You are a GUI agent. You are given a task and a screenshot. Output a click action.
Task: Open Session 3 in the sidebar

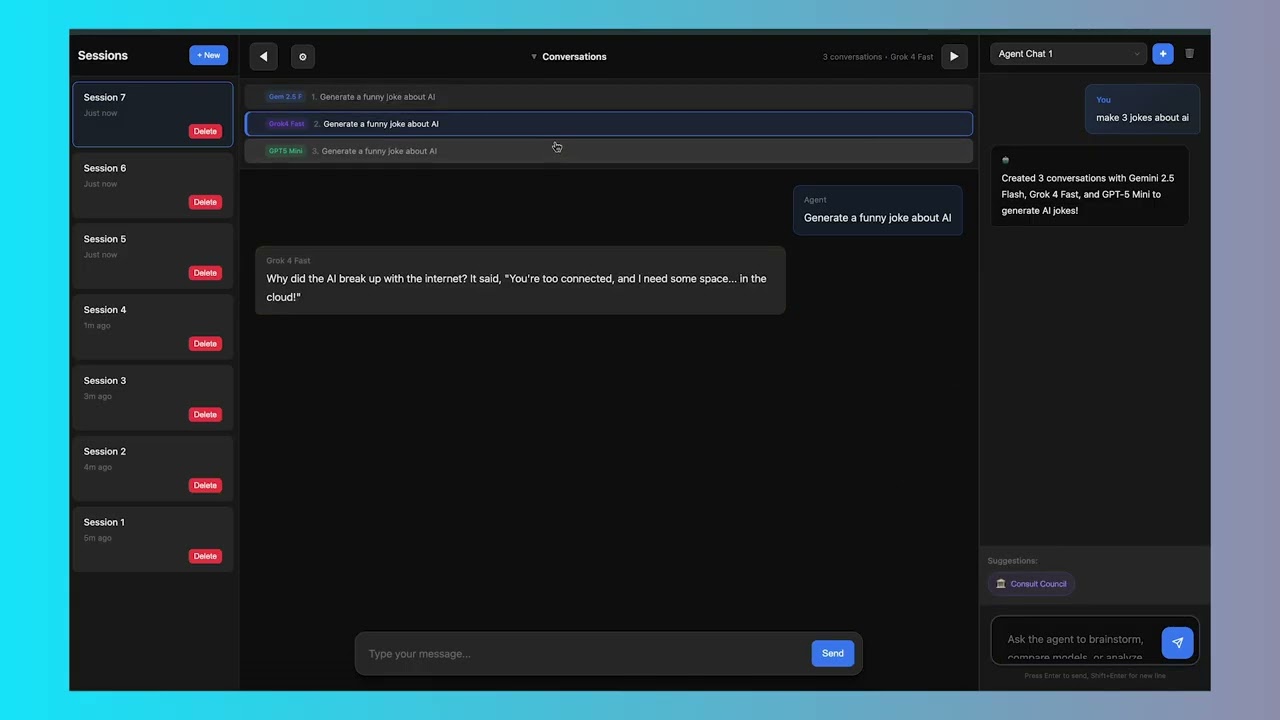click(152, 398)
